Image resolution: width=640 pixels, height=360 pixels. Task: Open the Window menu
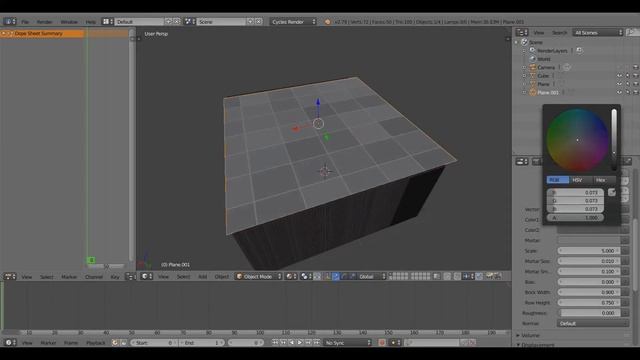[x=69, y=22]
